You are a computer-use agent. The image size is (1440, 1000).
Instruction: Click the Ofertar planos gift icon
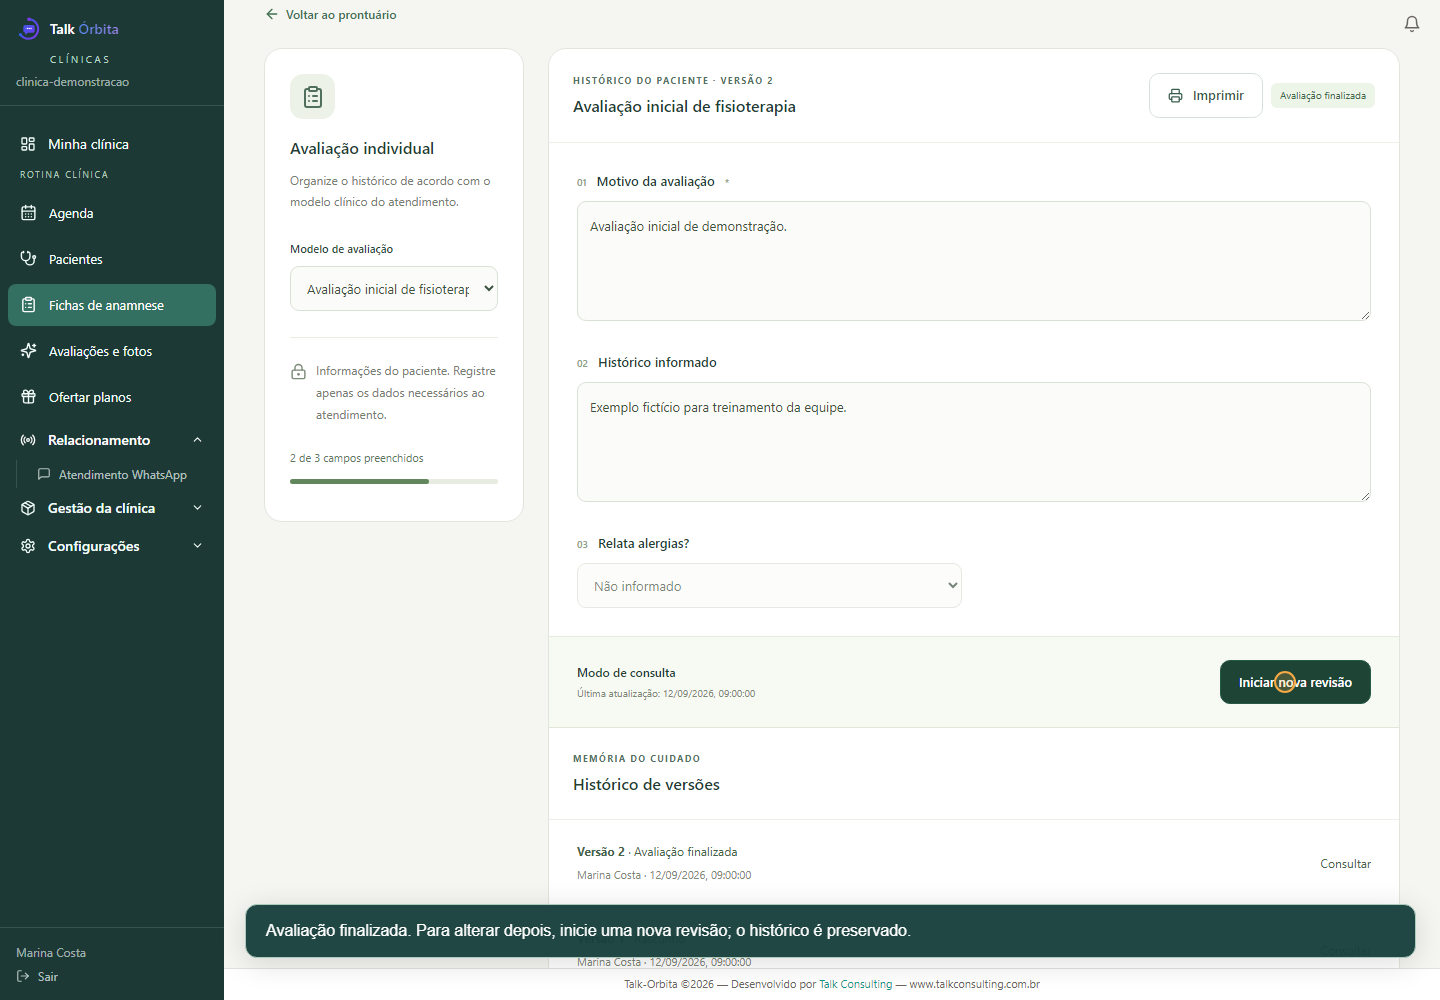coord(29,397)
